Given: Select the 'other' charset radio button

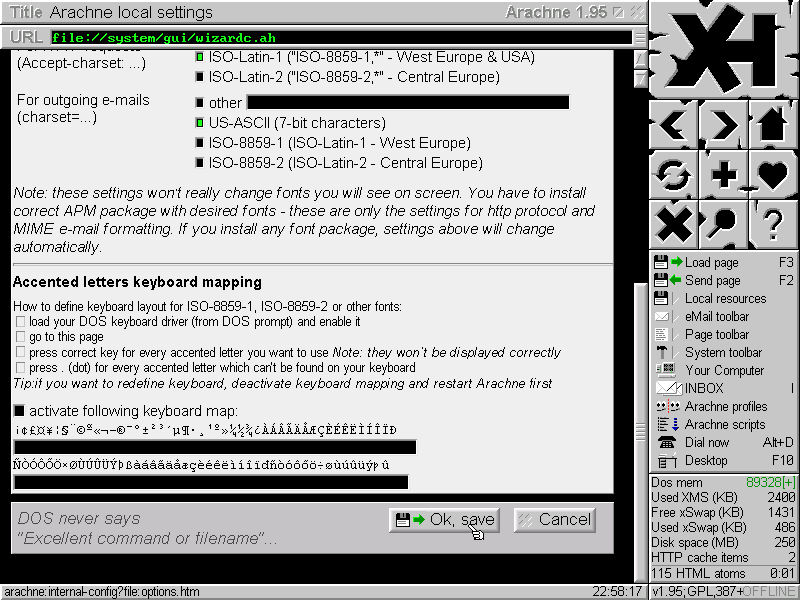Looking at the screenshot, I should point(199,103).
